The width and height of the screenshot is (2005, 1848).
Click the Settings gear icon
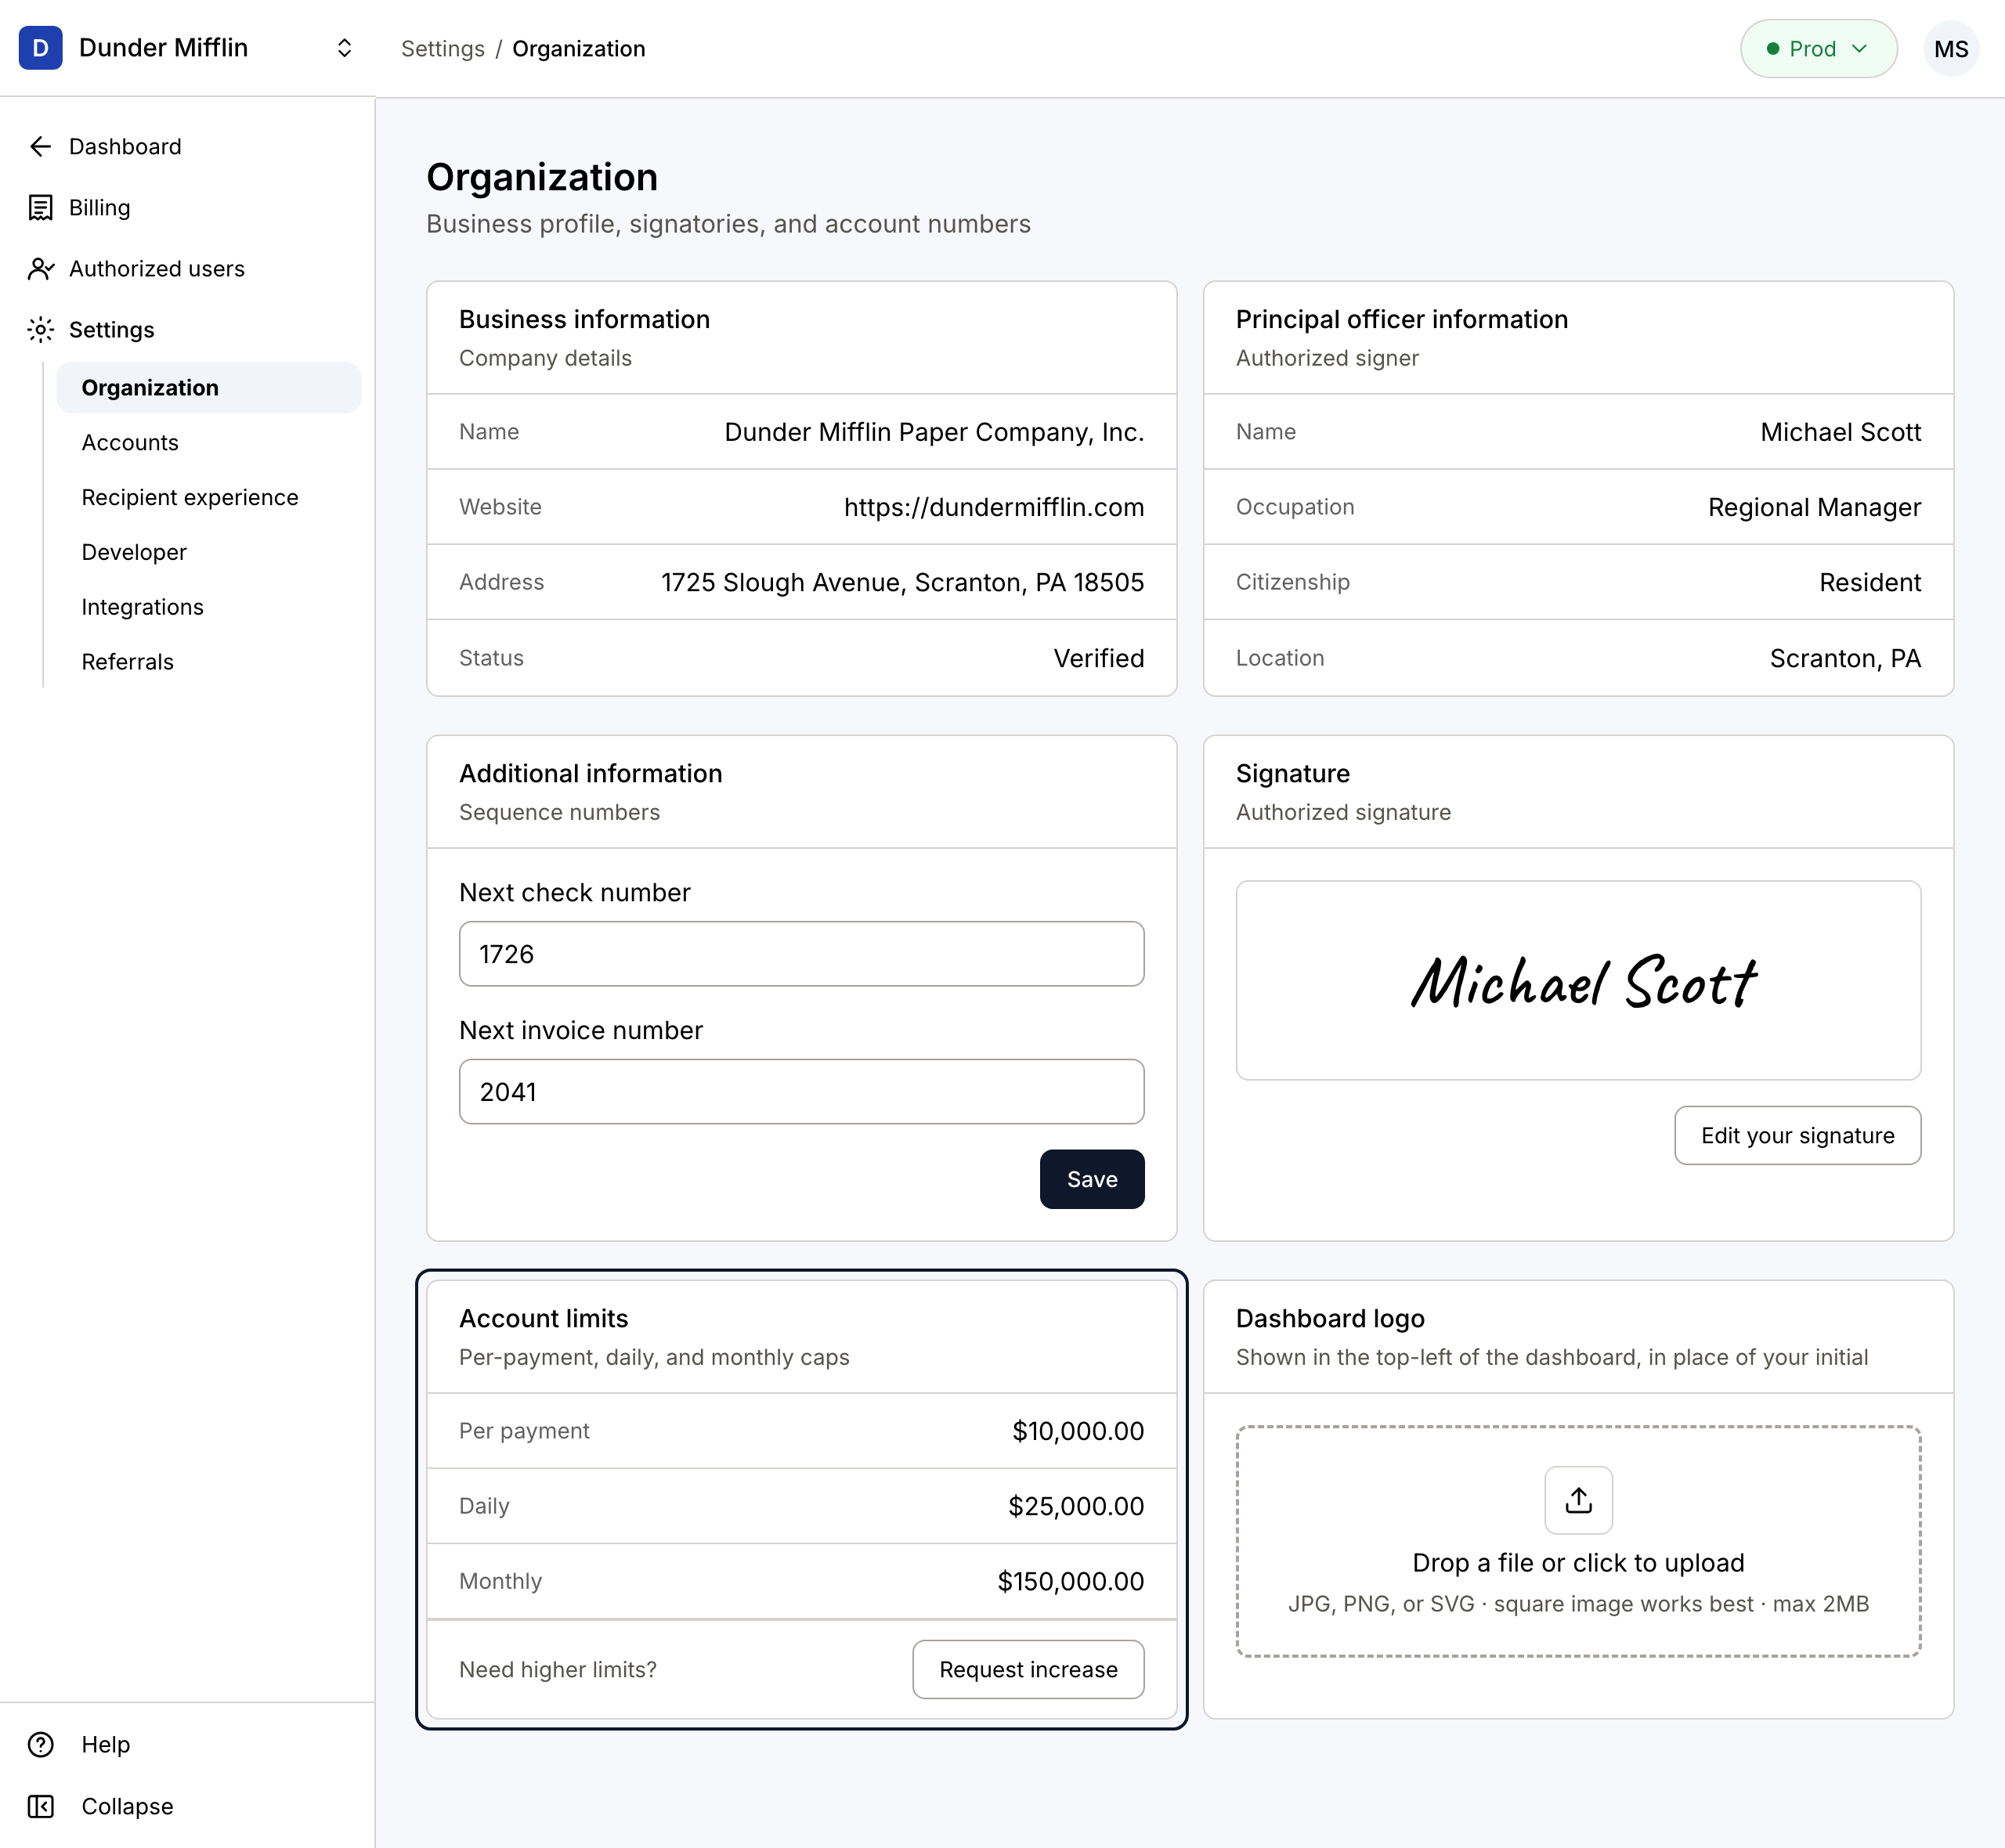(x=40, y=330)
